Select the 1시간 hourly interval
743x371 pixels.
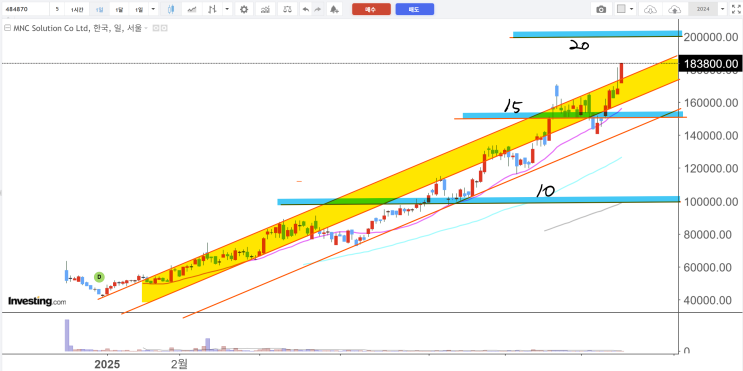pos(77,9)
